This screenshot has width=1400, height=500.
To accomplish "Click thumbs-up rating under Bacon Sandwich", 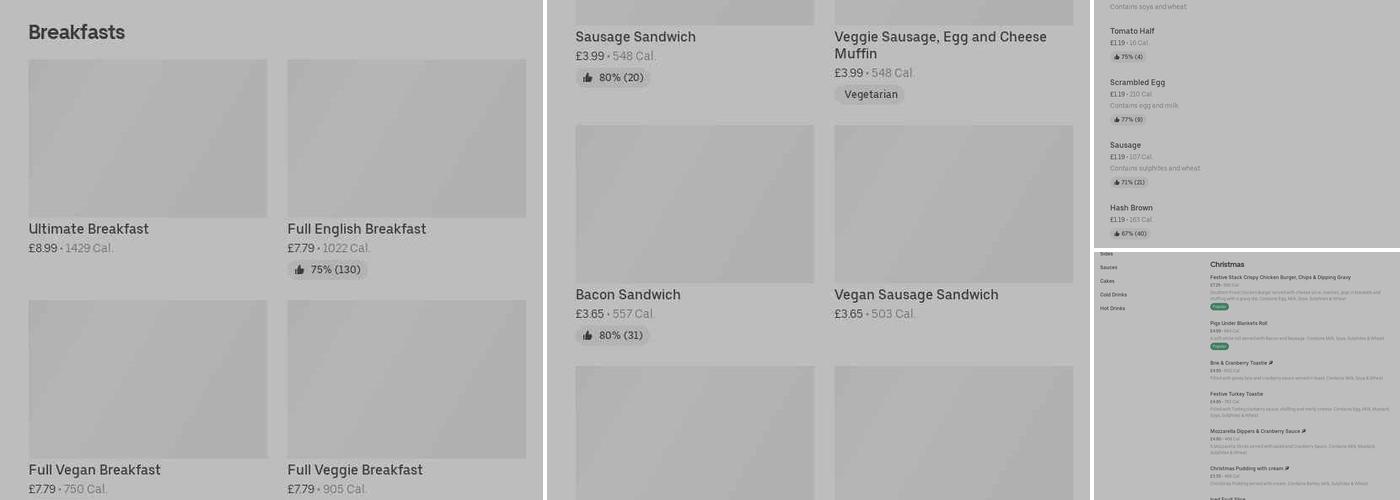I will (x=612, y=336).
